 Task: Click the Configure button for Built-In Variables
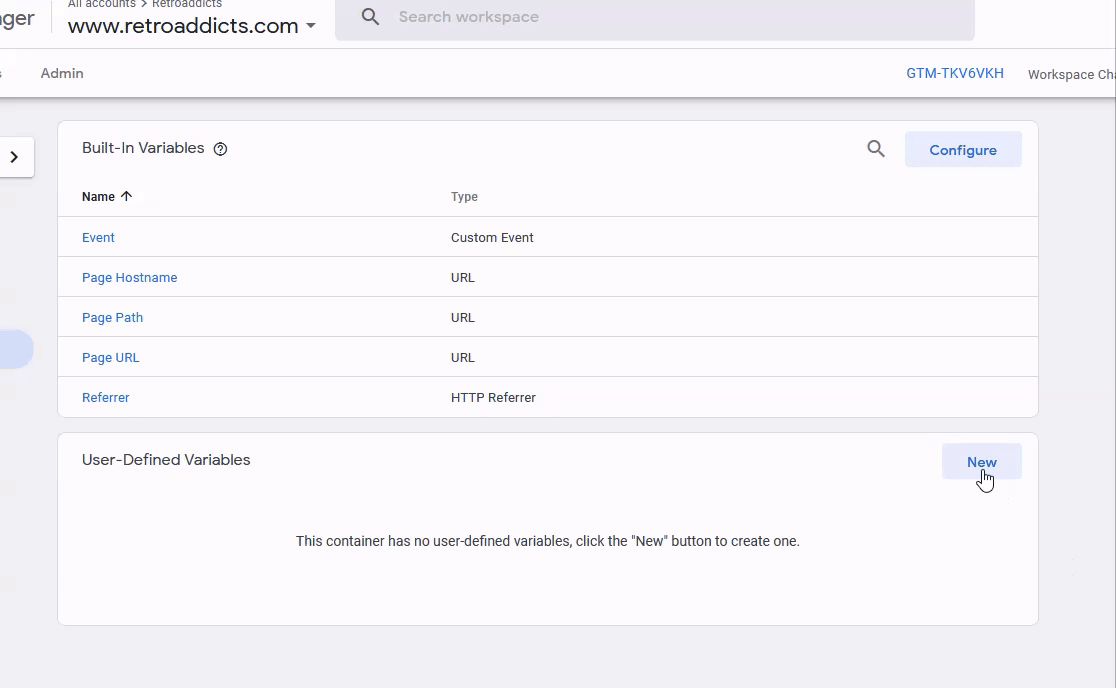[963, 148]
